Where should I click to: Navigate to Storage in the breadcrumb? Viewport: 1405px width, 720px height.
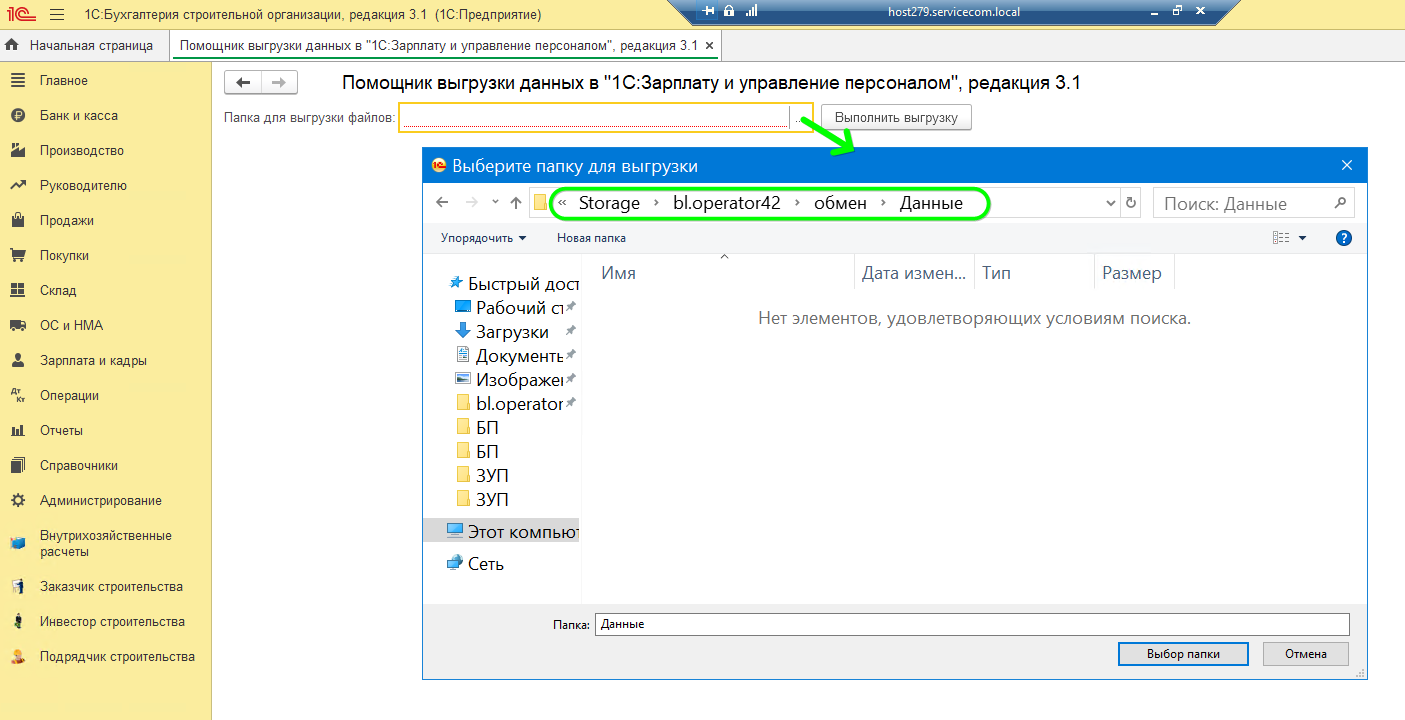[x=609, y=203]
